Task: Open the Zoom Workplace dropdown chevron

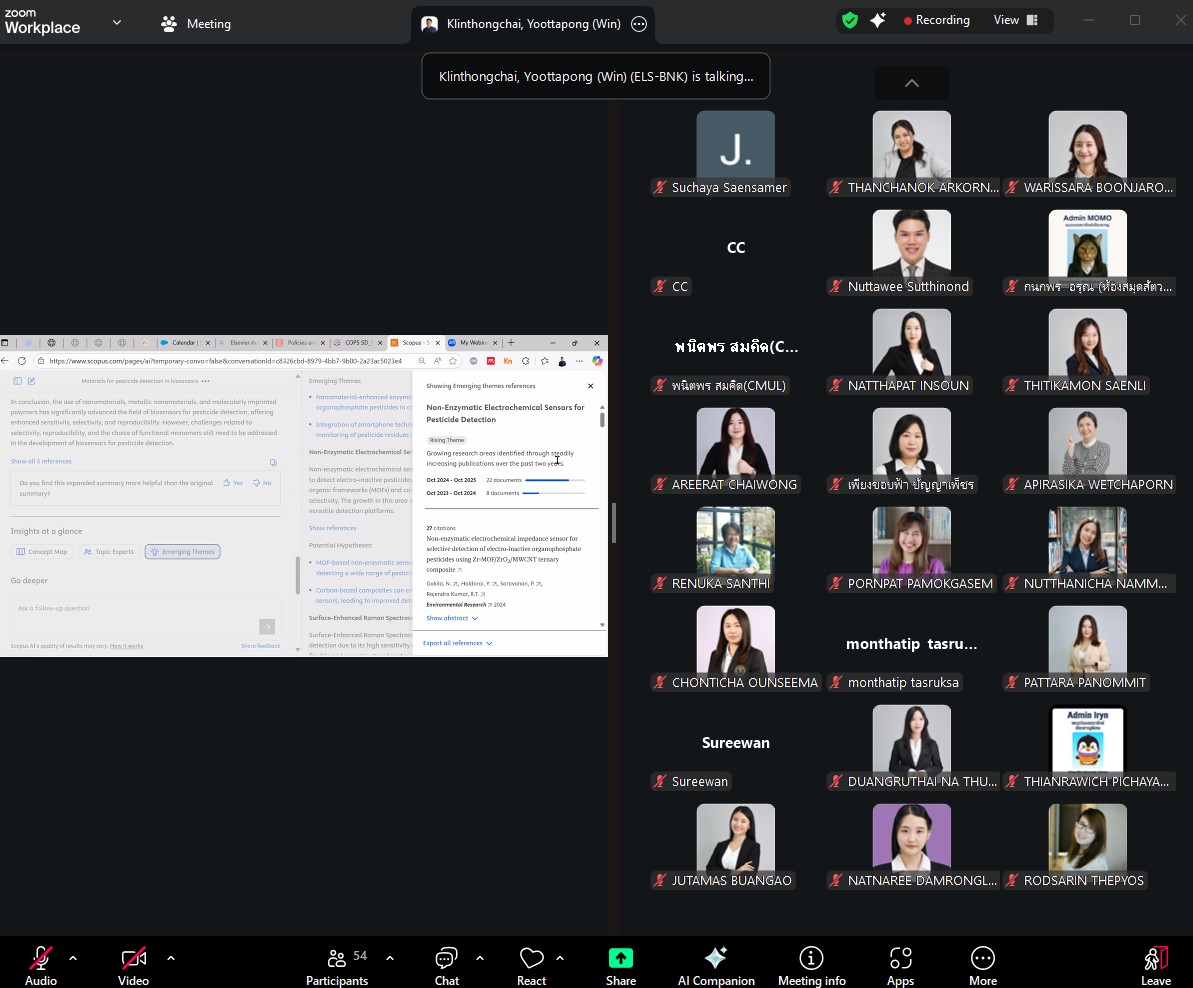Action: tap(117, 22)
